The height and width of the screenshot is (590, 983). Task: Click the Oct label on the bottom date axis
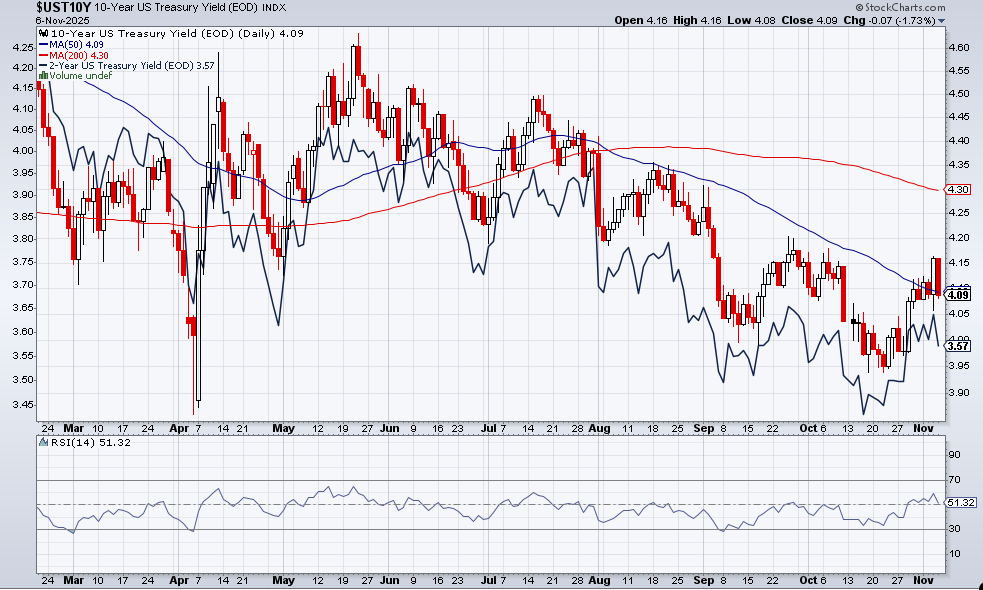[x=808, y=581]
